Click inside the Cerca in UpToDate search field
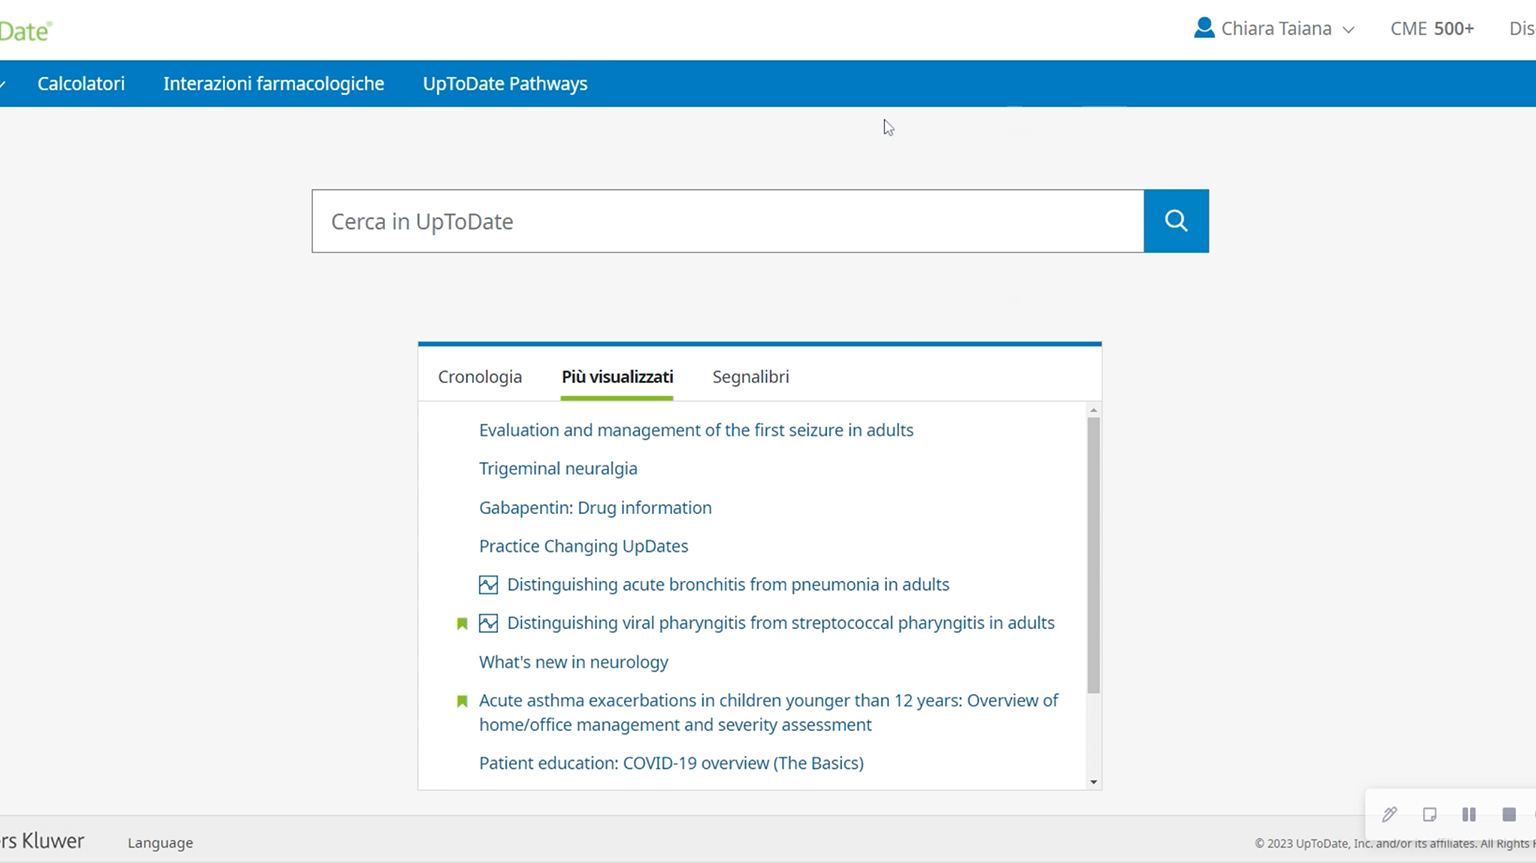The height and width of the screenshot is (863, 1536). click(727, 221)
